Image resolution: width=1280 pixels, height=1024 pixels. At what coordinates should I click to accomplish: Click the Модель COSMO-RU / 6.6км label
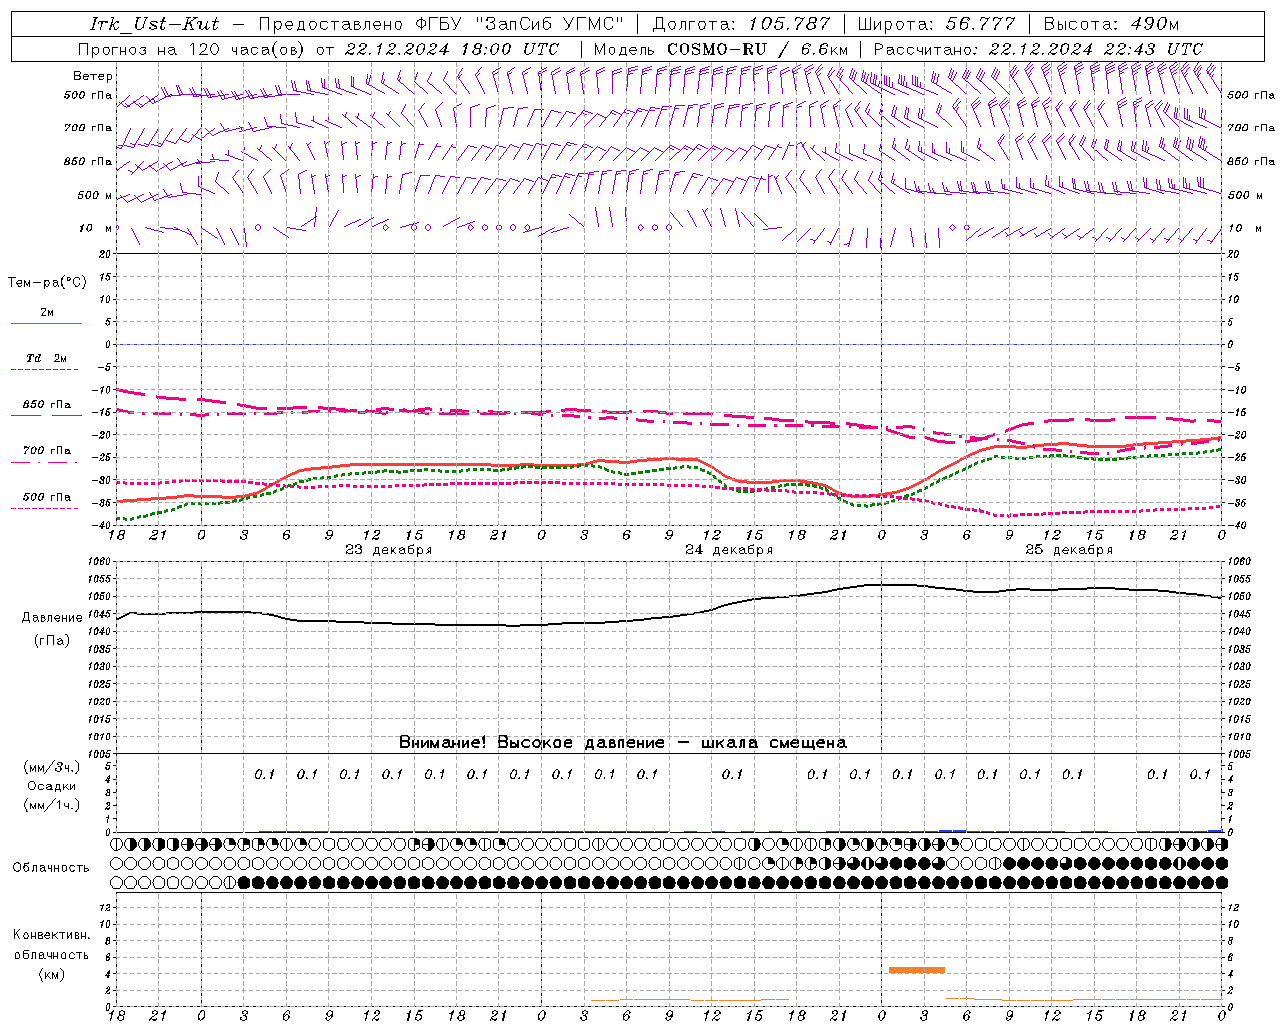(x=721, y=49)
